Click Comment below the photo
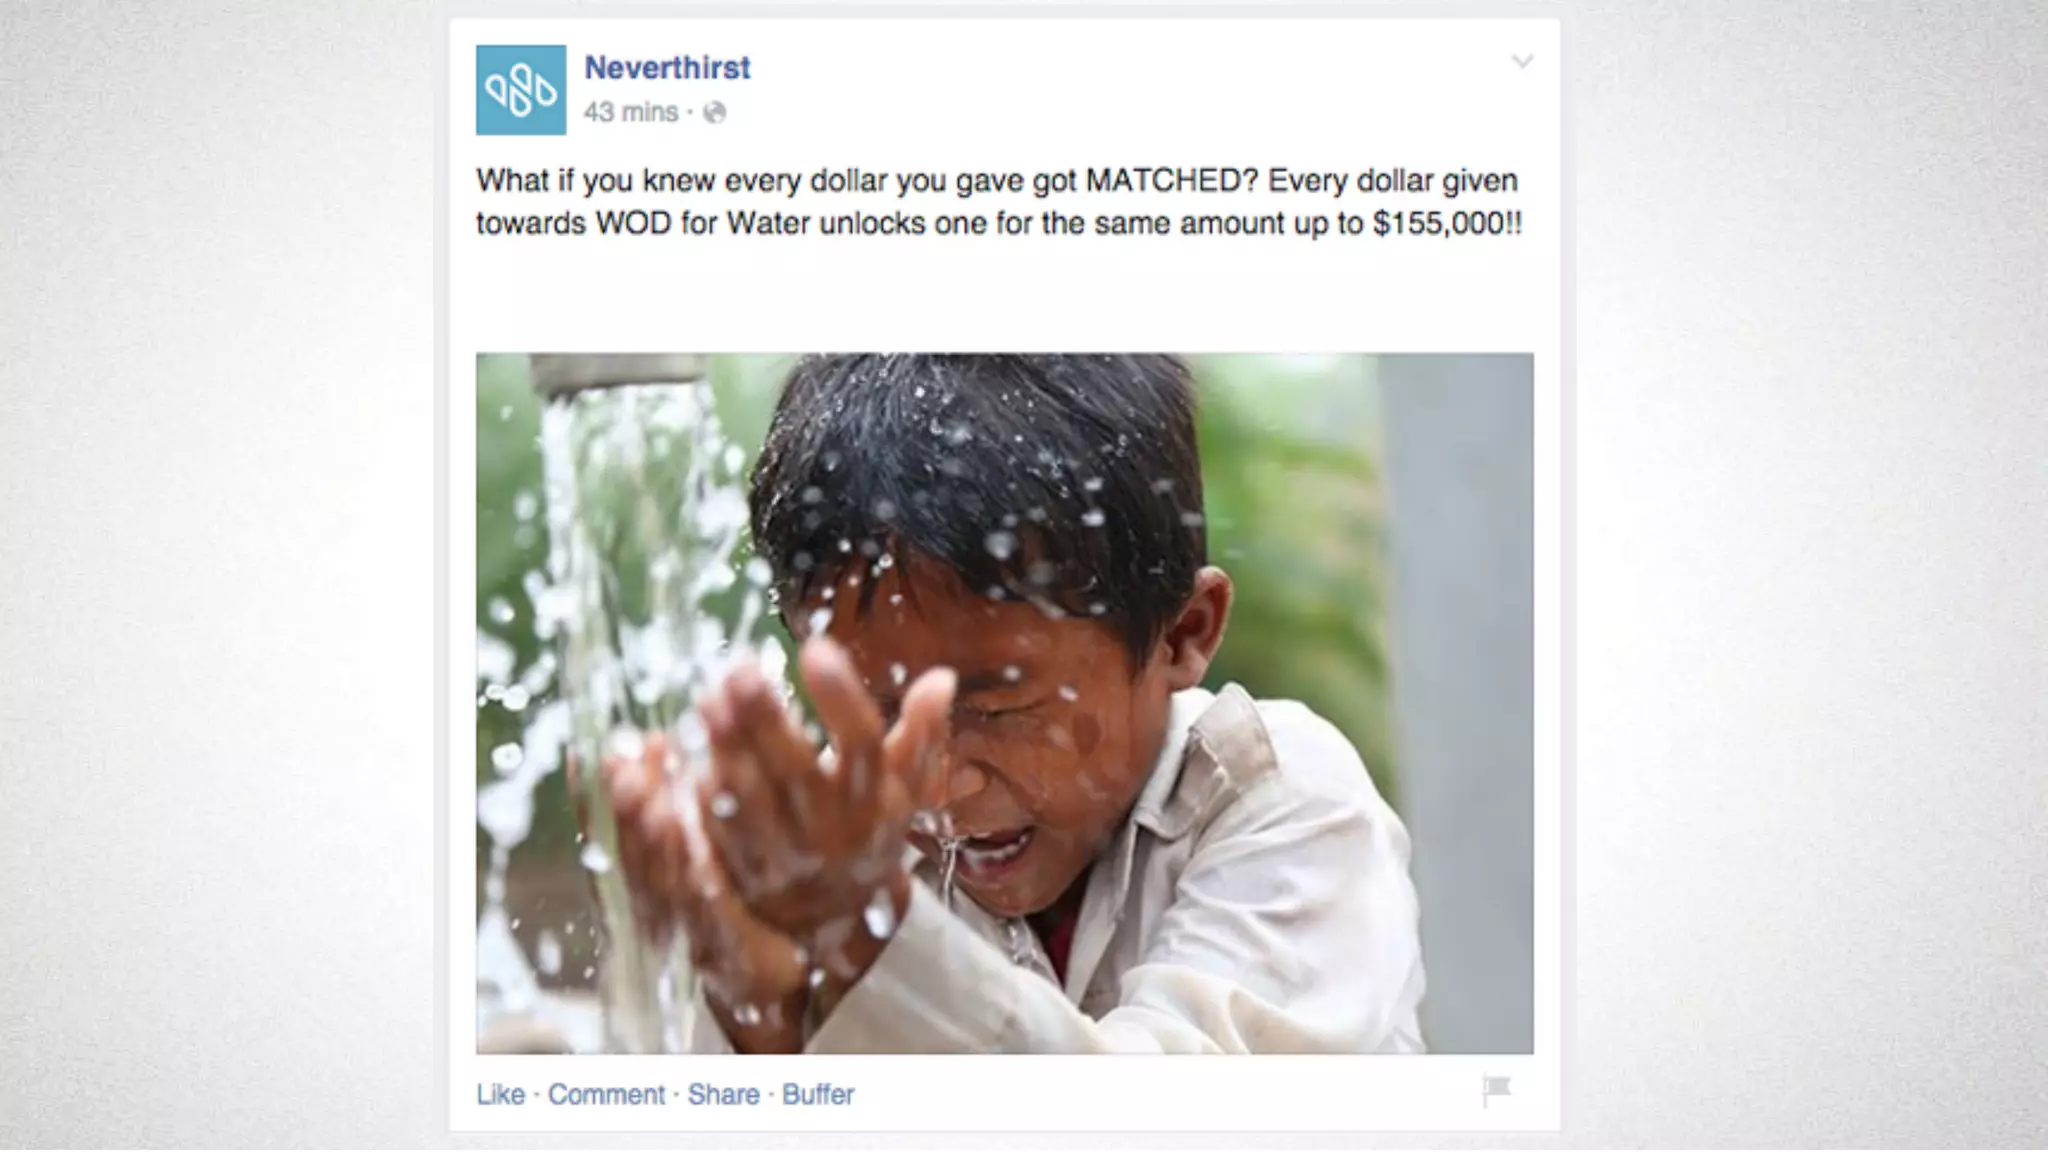The image size is (2048, 1152). [x=606, y=1094]
